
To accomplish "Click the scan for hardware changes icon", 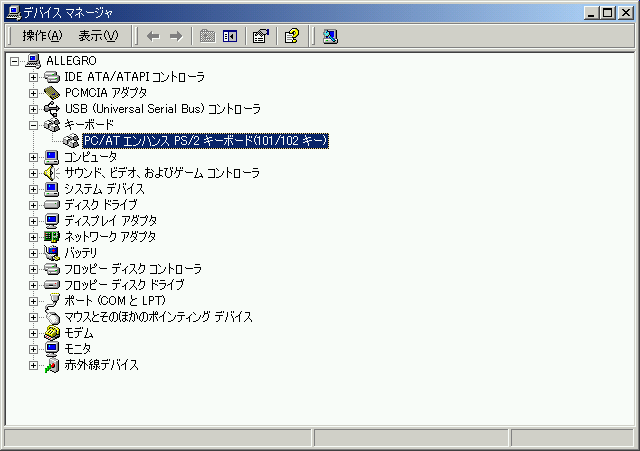I will click(x=330, y=36).
